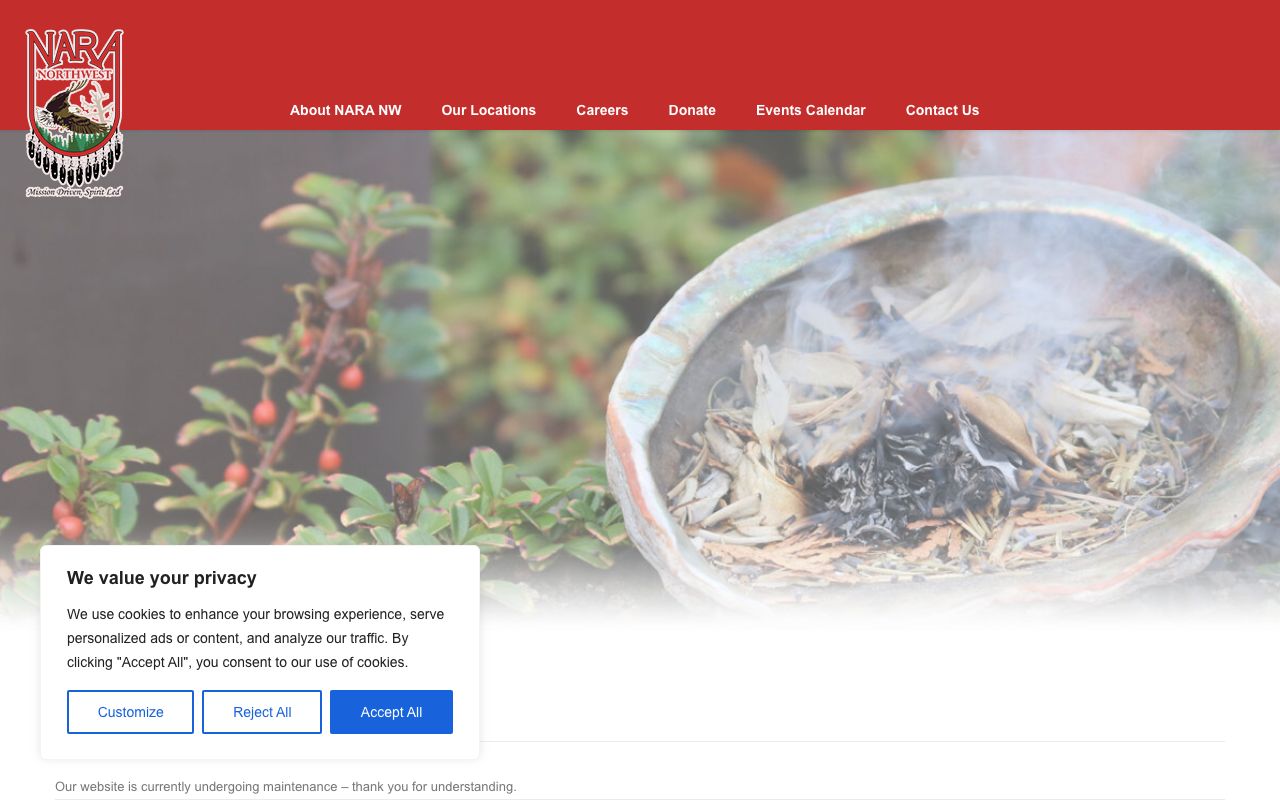Go to the Careers page

(x=602, y=110)
